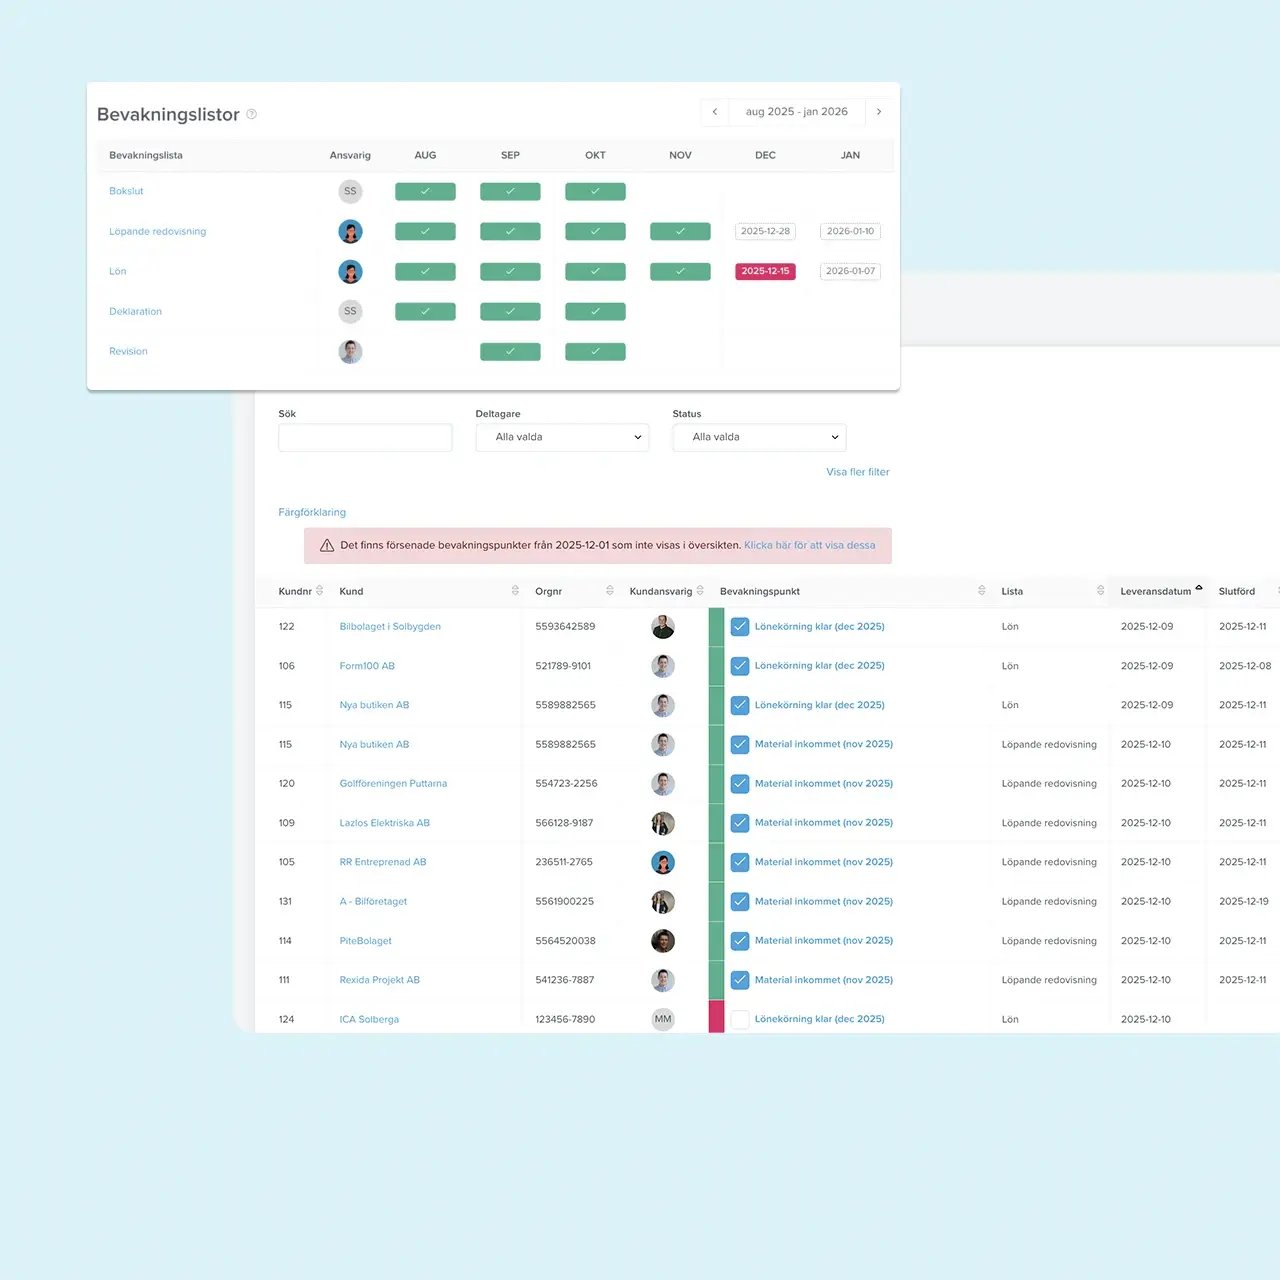Click sort icon on Bevakningspunkt column
The image size is (1280, 1280).
982,591
